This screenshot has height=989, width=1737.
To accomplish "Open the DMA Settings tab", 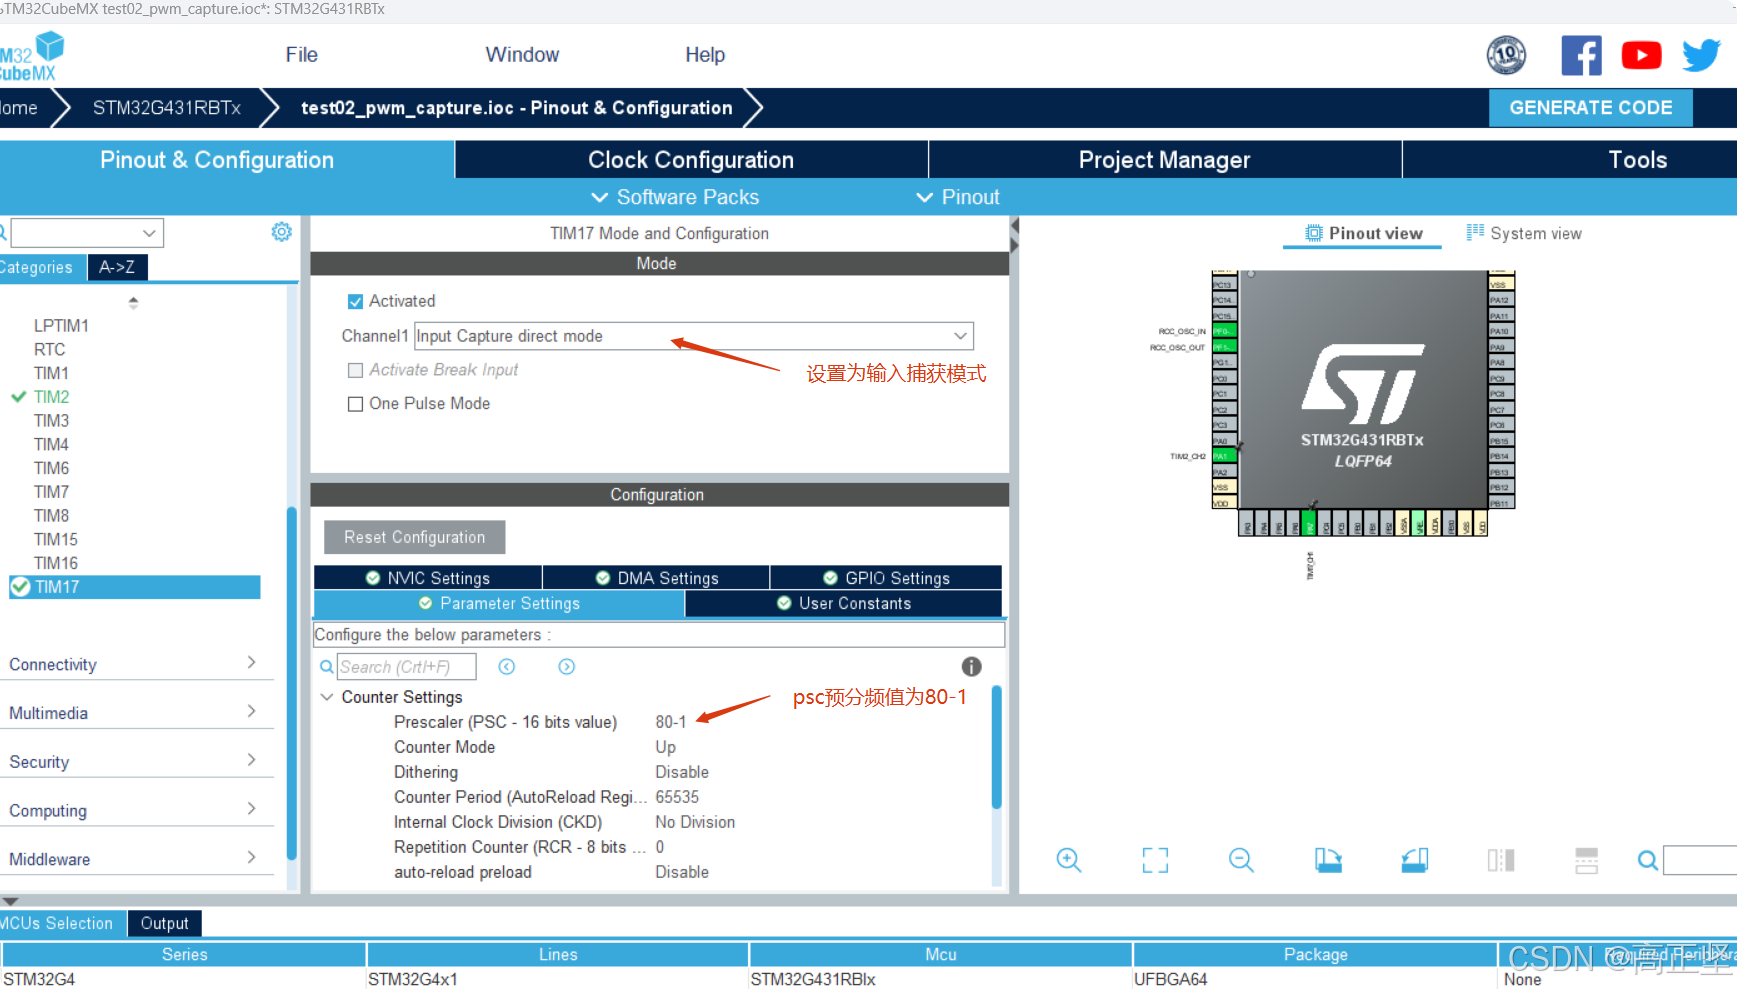I will (657, 578).
